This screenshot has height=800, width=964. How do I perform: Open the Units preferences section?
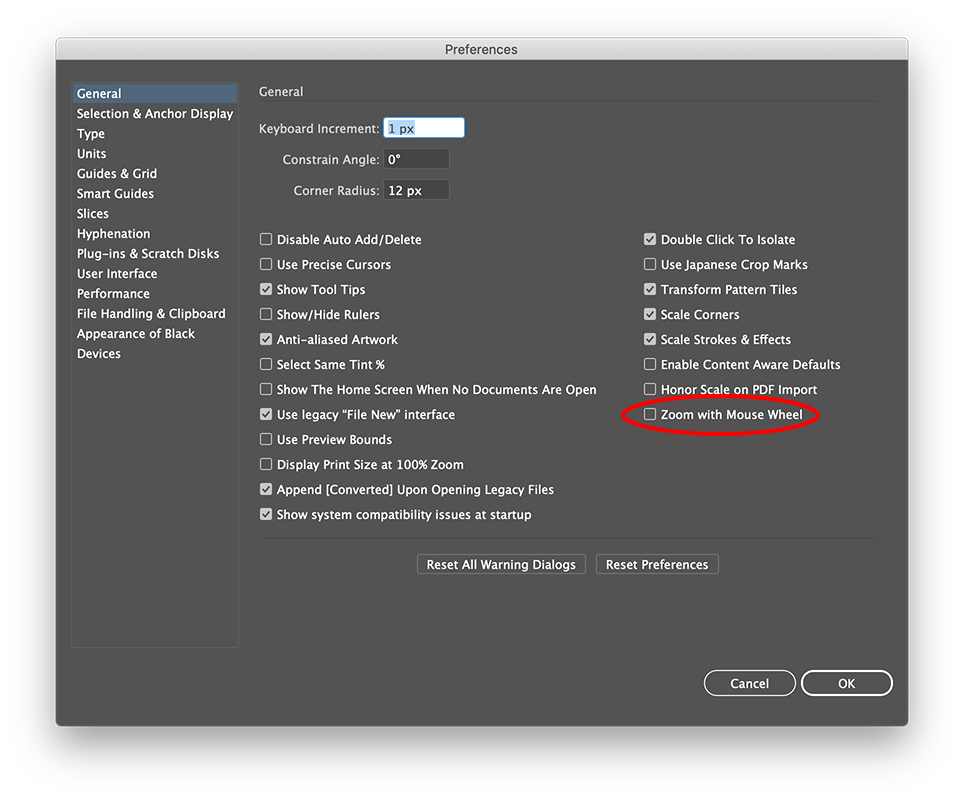tap(91, 153)
